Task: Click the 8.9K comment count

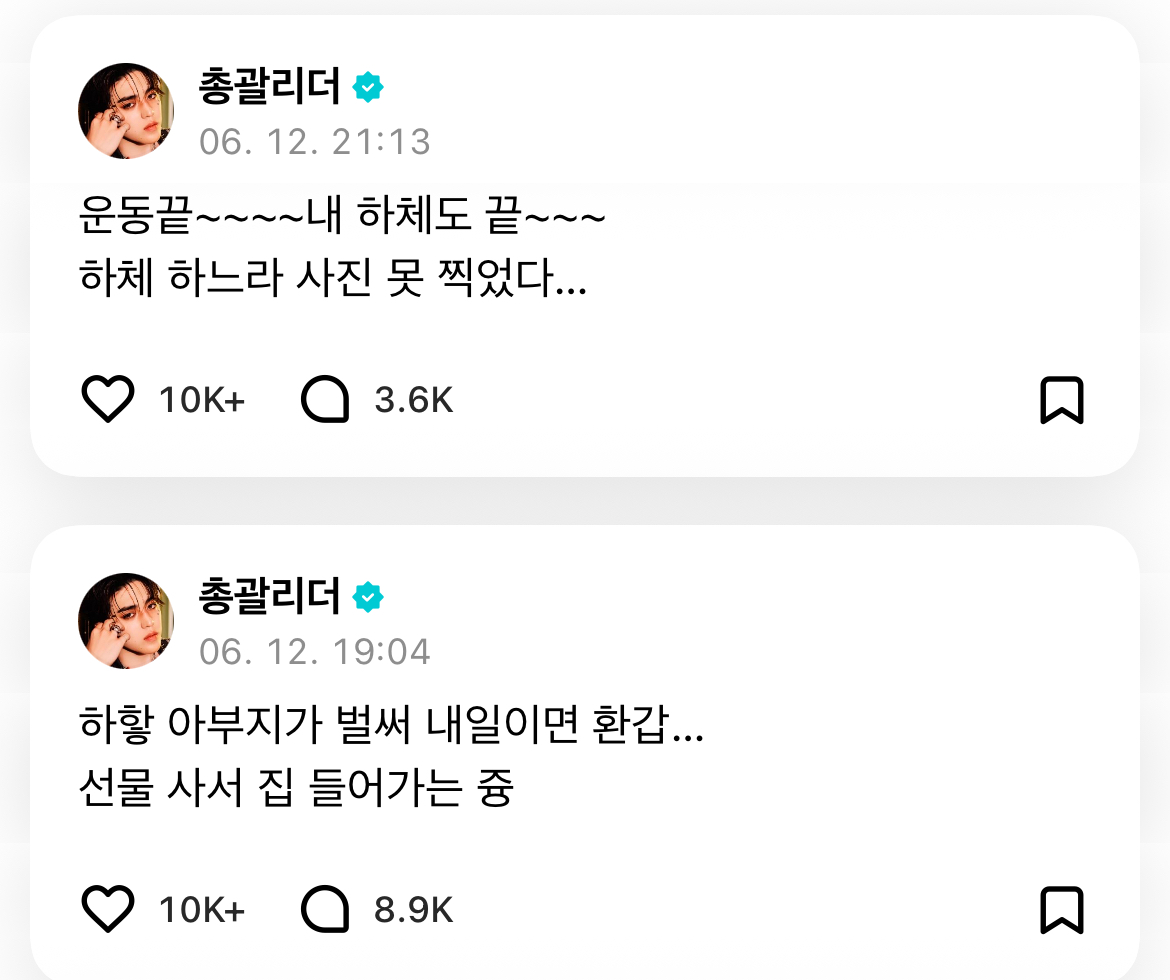Action: point(414,911)
